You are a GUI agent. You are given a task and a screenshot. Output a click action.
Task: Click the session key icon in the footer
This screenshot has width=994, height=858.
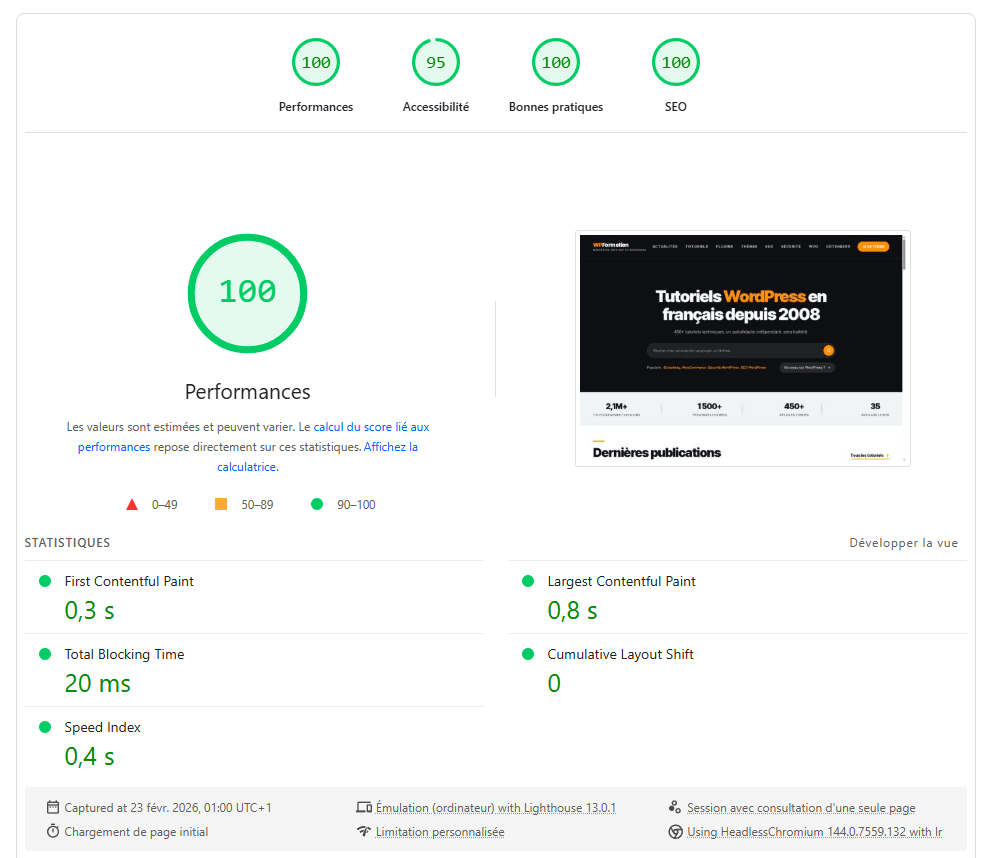675,806
